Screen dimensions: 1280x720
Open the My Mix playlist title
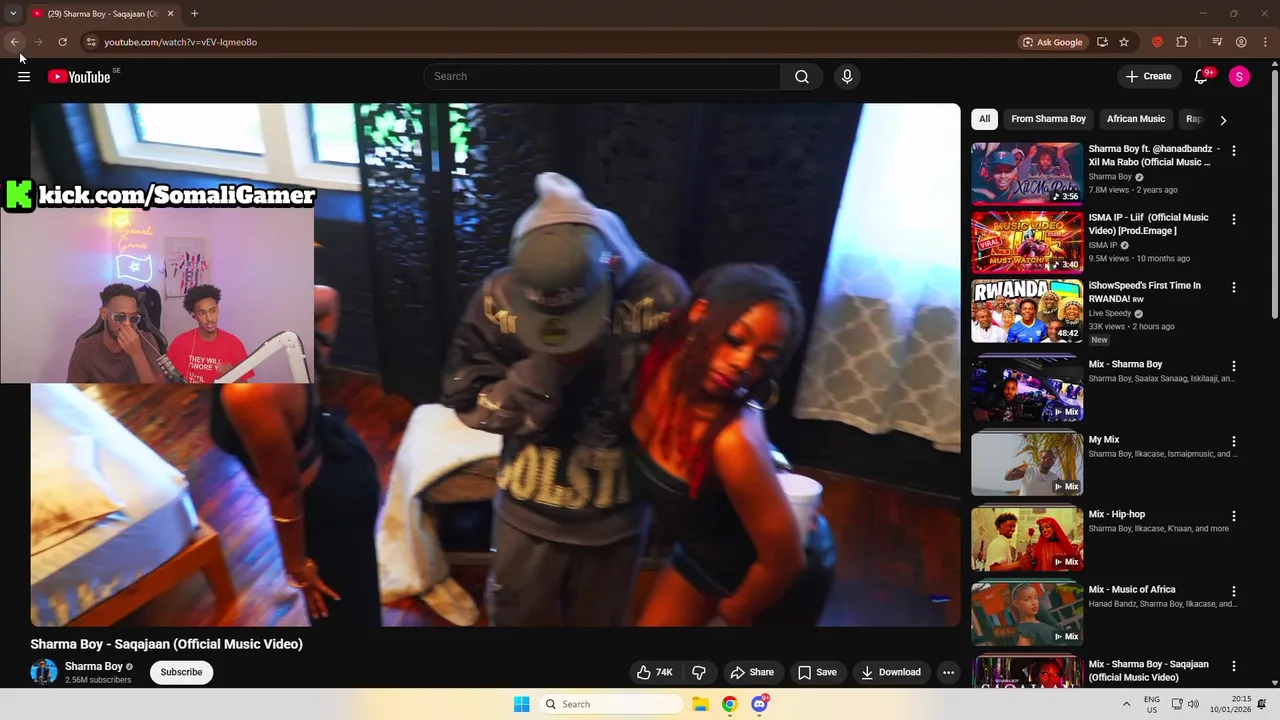[1104, 440]
